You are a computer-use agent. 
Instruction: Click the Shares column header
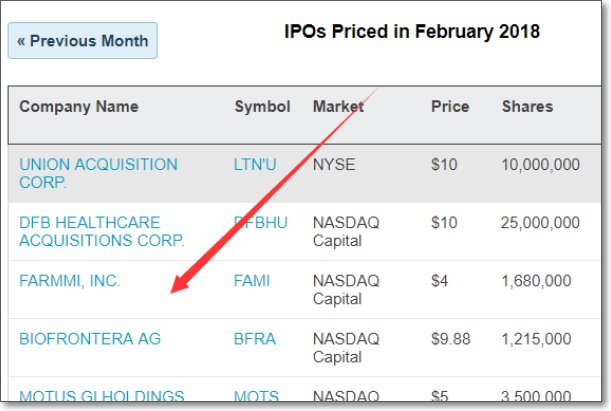[x=527, y=107]
